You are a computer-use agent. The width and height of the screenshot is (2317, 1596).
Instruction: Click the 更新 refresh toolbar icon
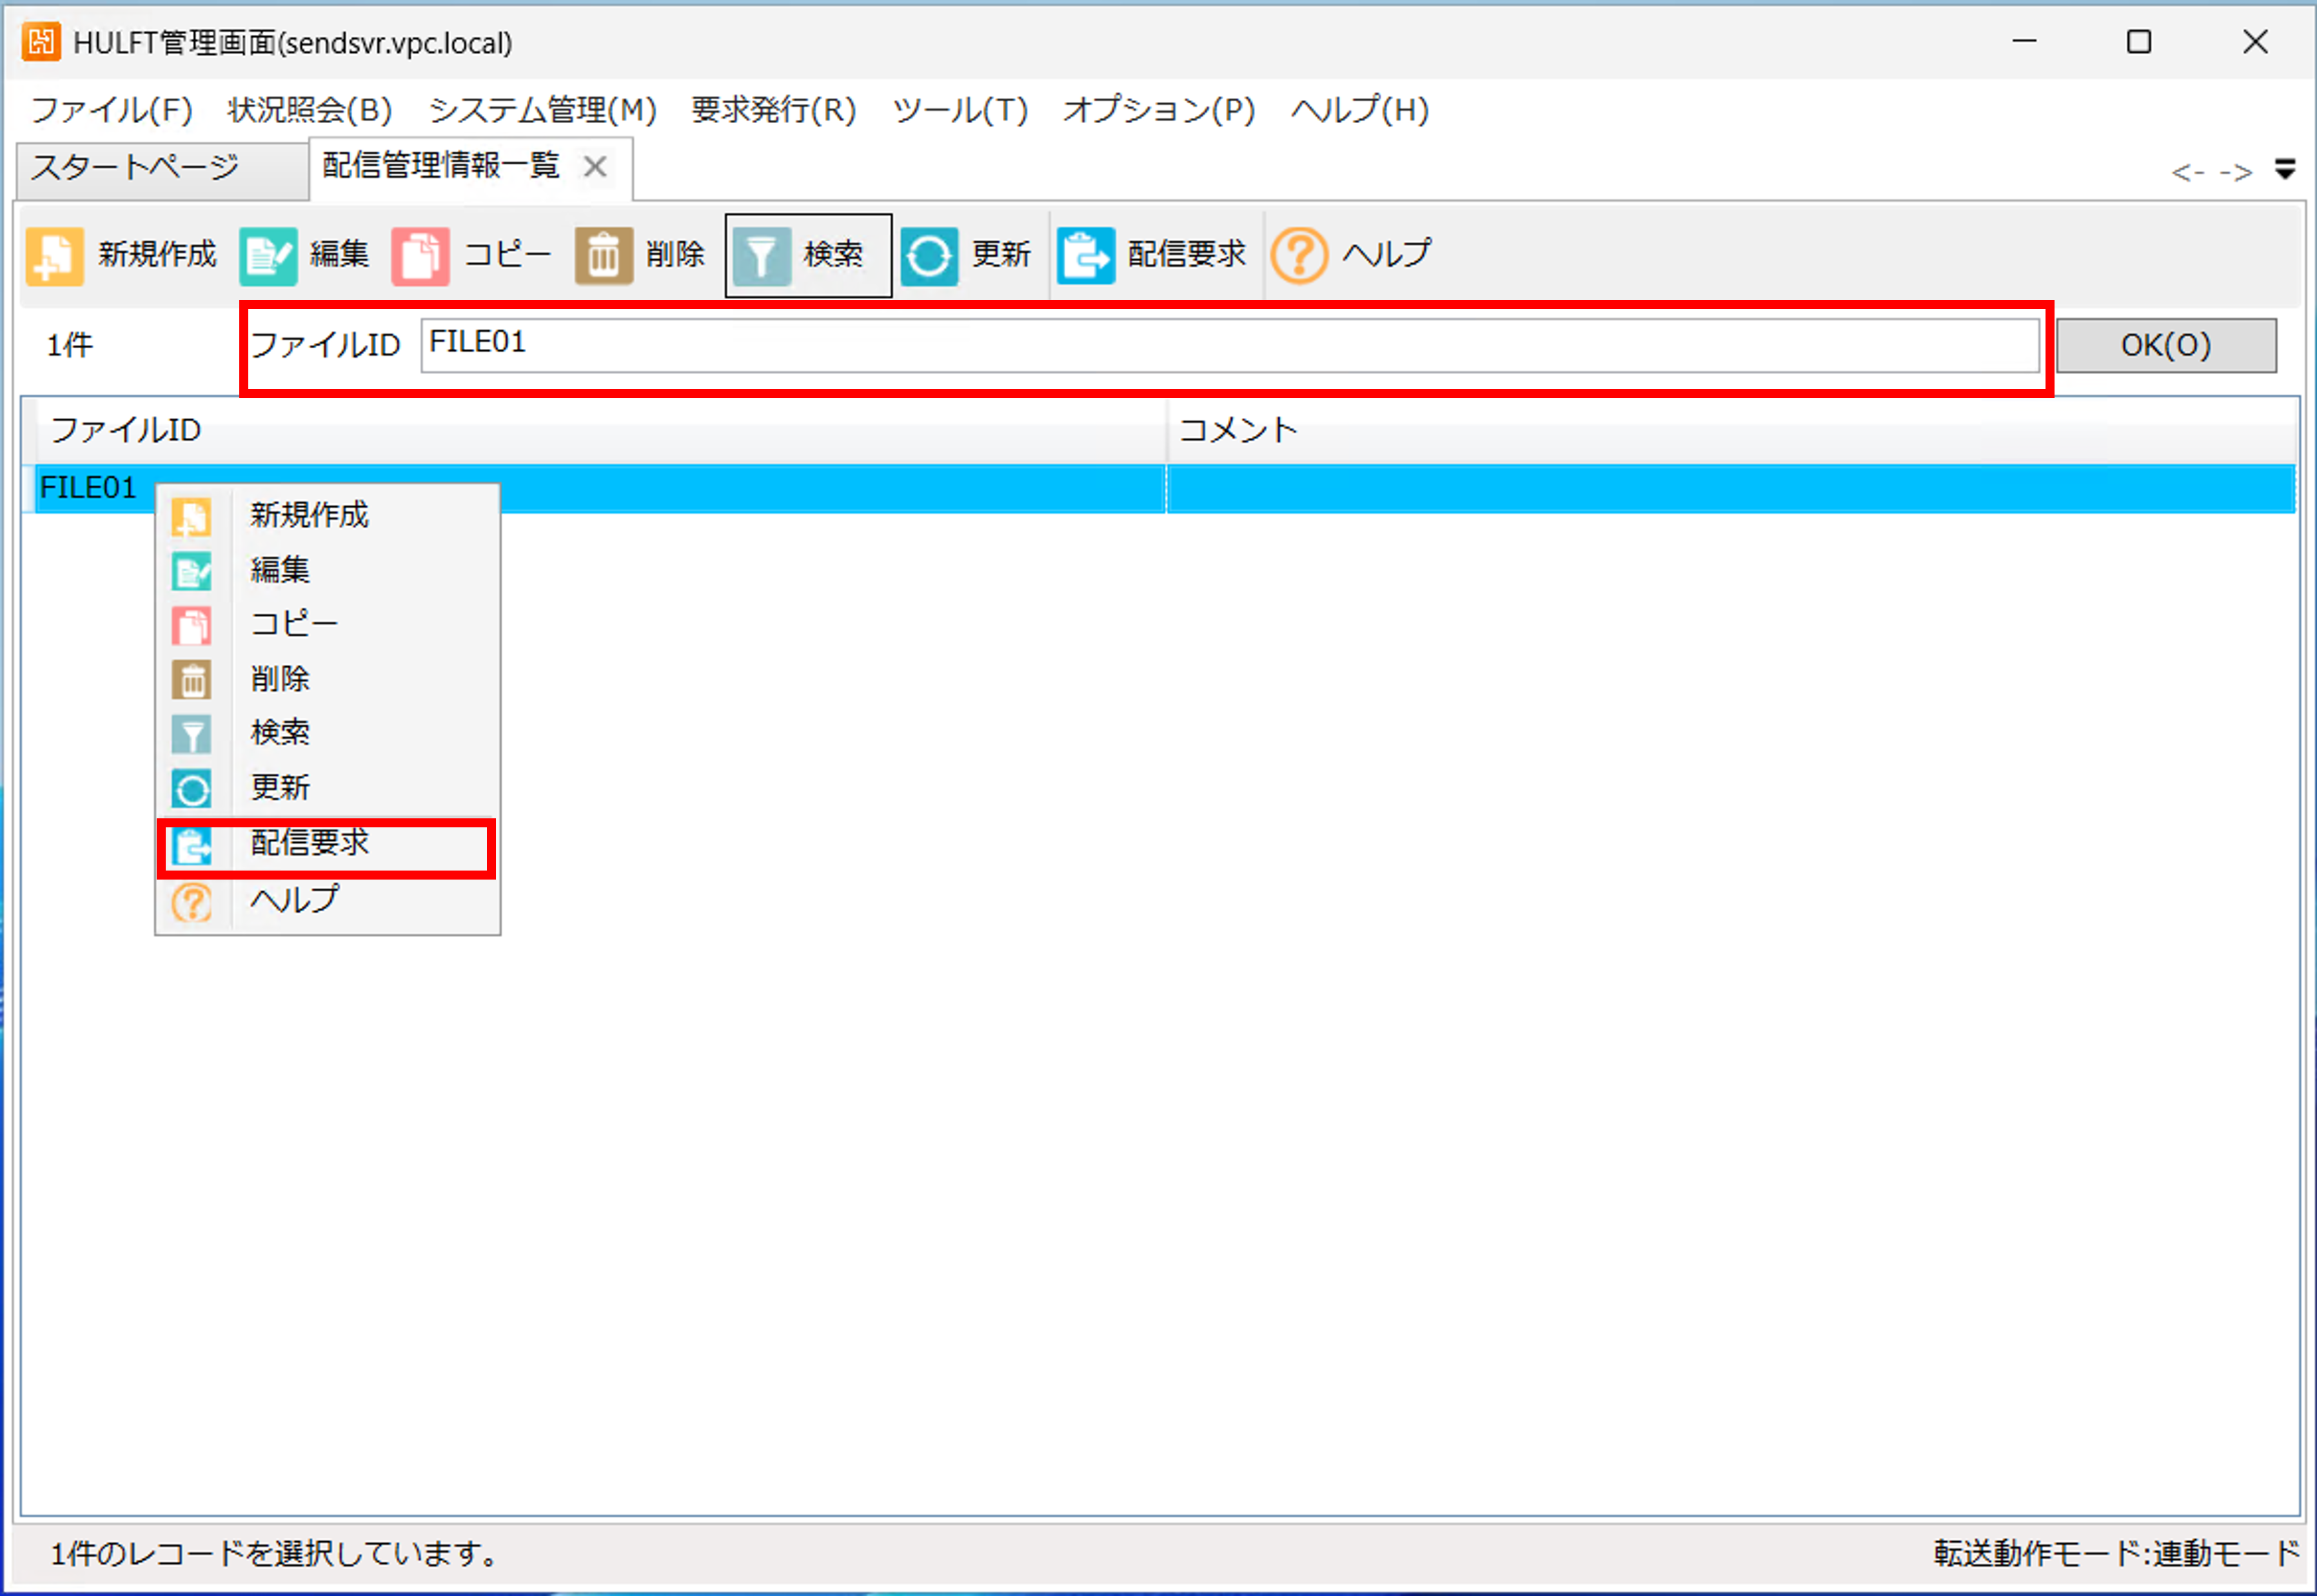click(928, 256)
